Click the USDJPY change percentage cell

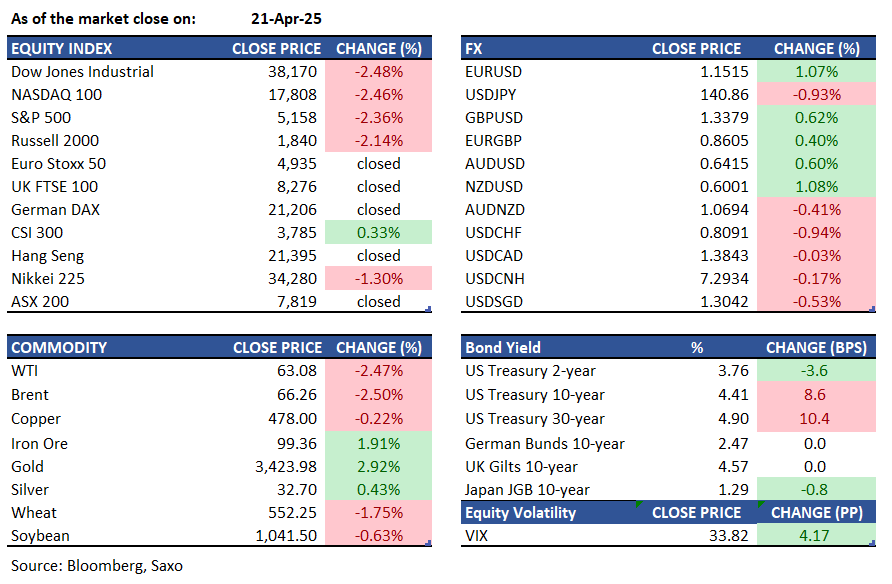(x=816, y=95)
